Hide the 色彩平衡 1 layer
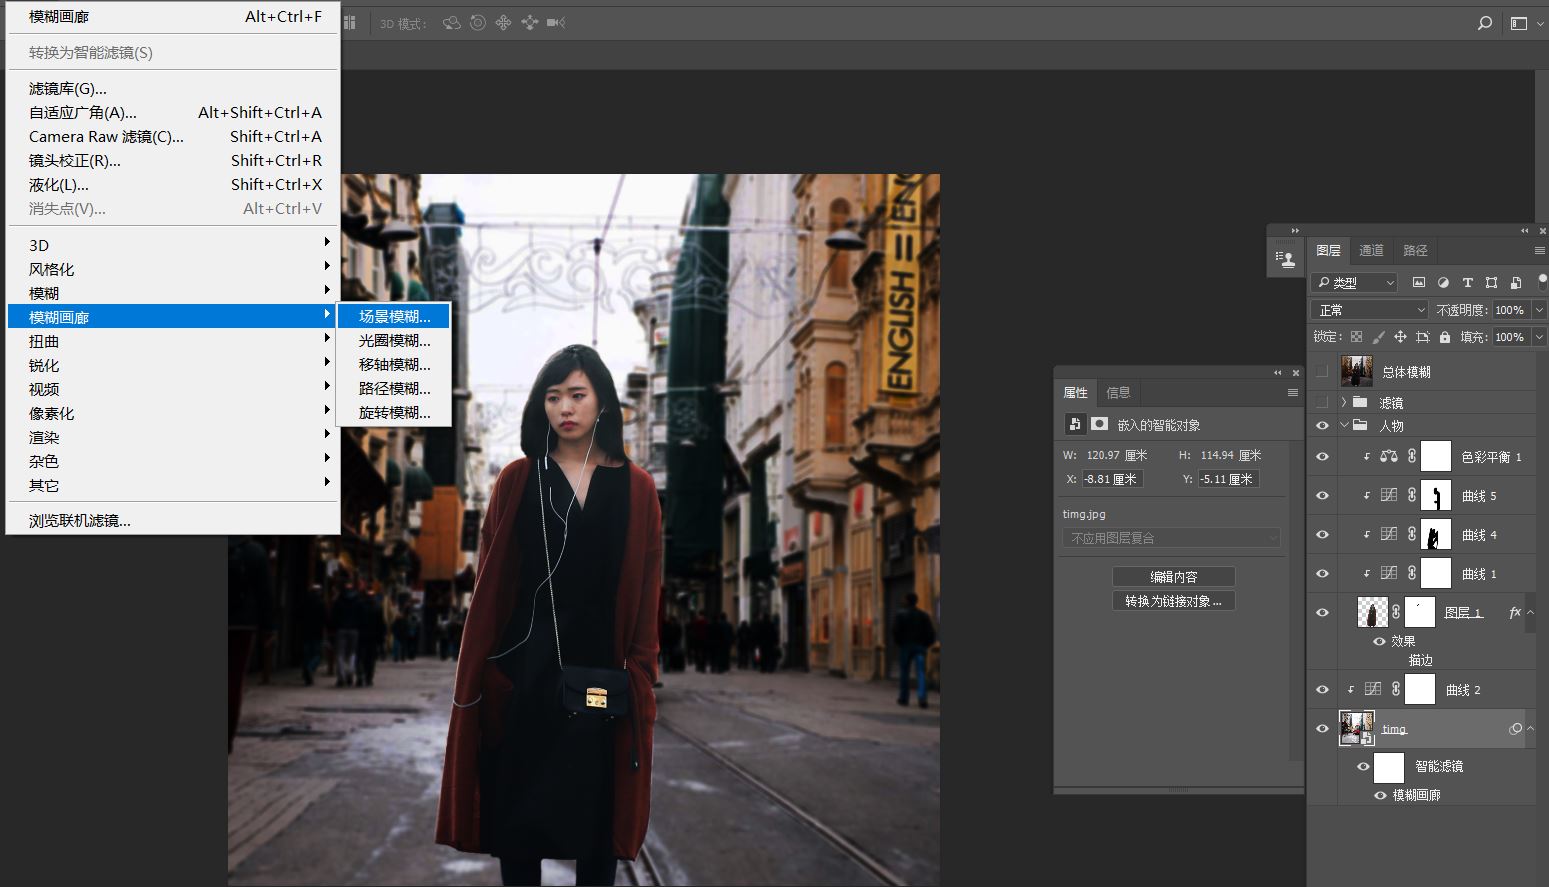 (x=1322, y=457)
